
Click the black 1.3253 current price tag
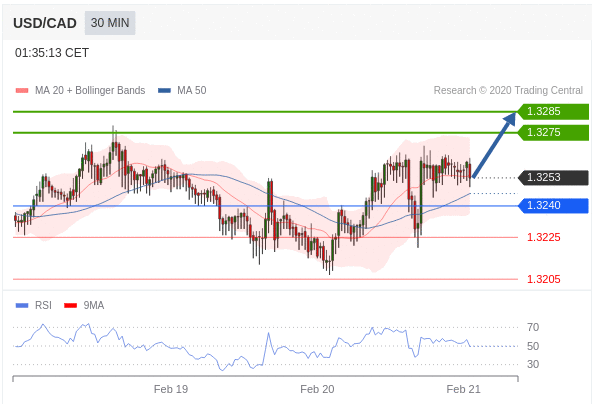[553, 178]
